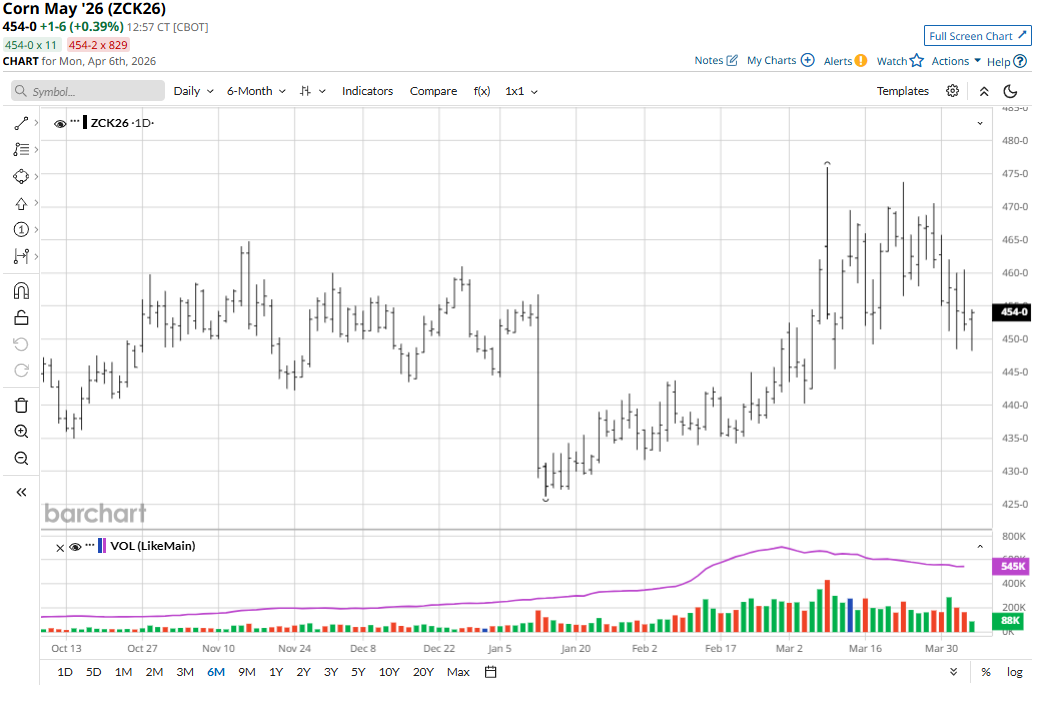Select the 10Y time range

click(x=389, y=672)
